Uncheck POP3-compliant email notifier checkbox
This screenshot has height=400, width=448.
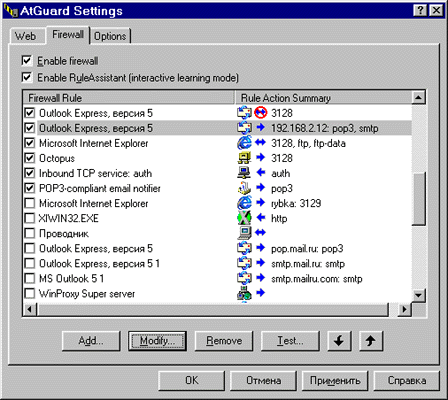tap(30, 188)
